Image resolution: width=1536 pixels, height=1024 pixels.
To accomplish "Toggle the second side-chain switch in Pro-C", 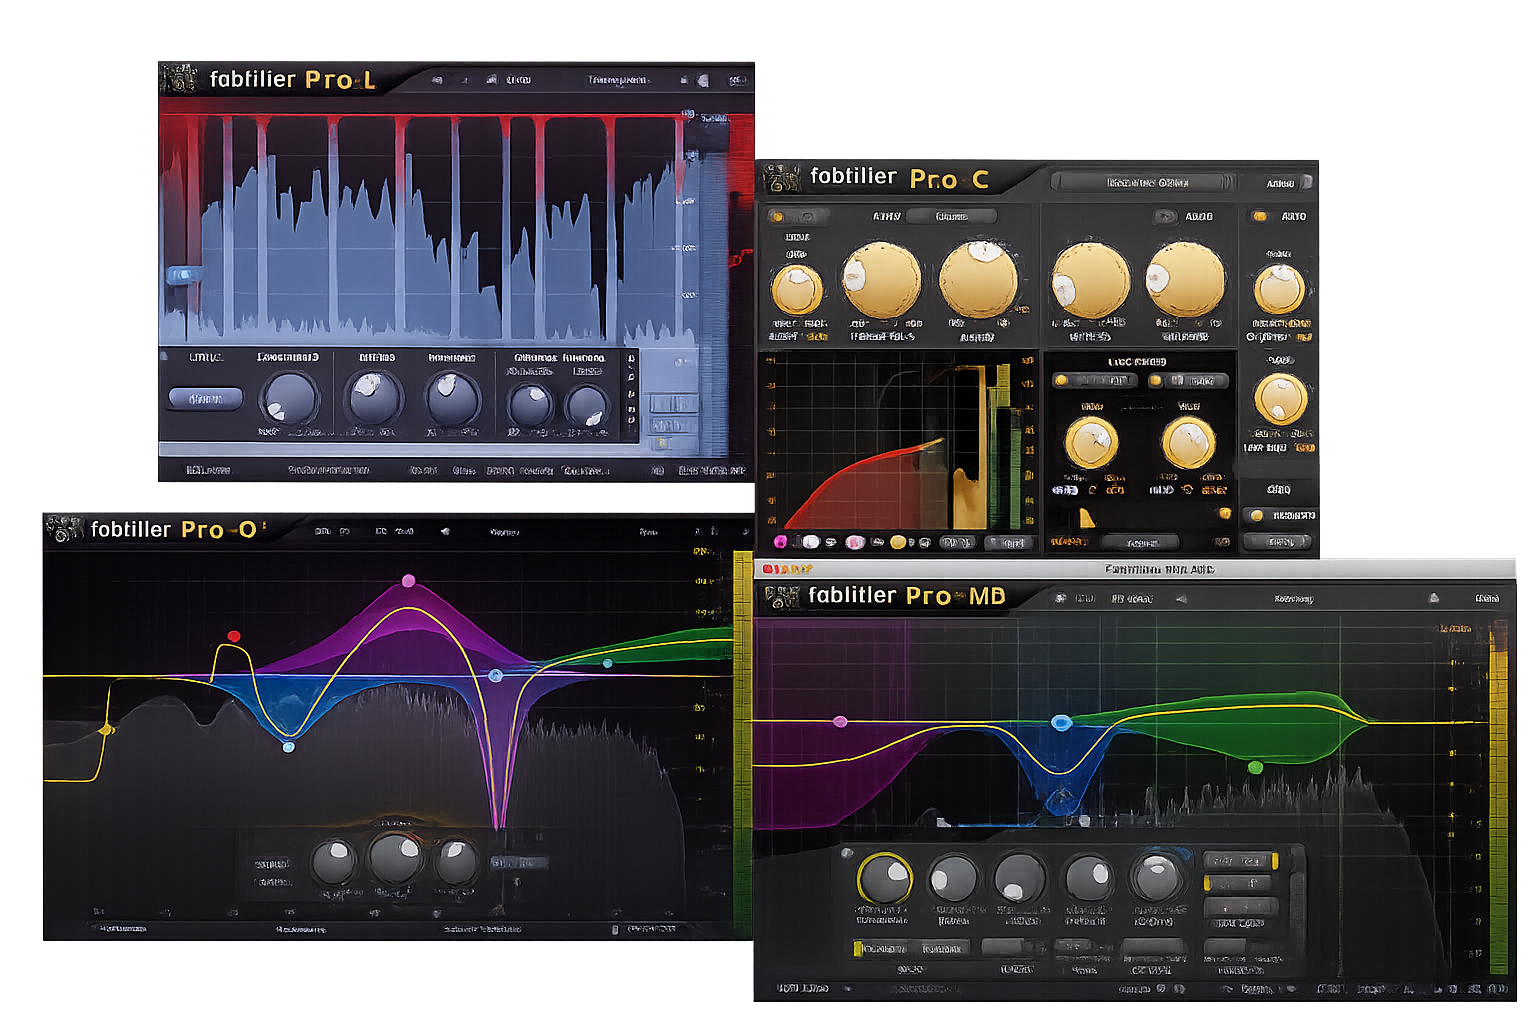I will tap(1187, 380).
